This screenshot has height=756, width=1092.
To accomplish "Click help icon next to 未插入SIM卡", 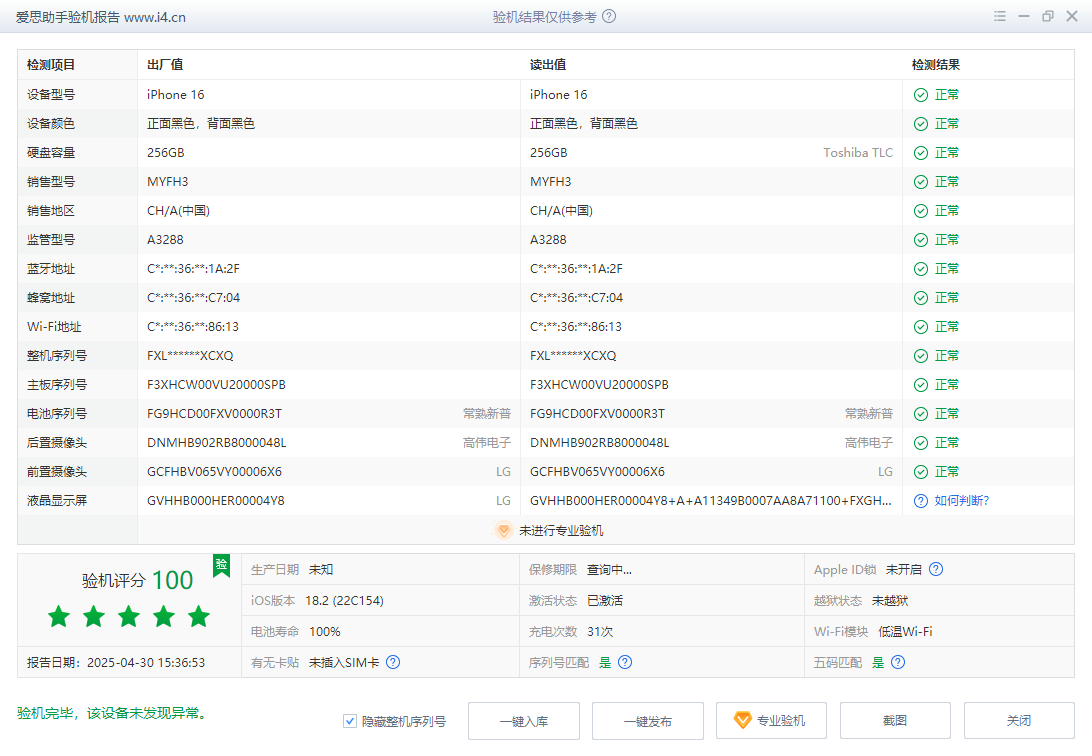I will [393, 662].
